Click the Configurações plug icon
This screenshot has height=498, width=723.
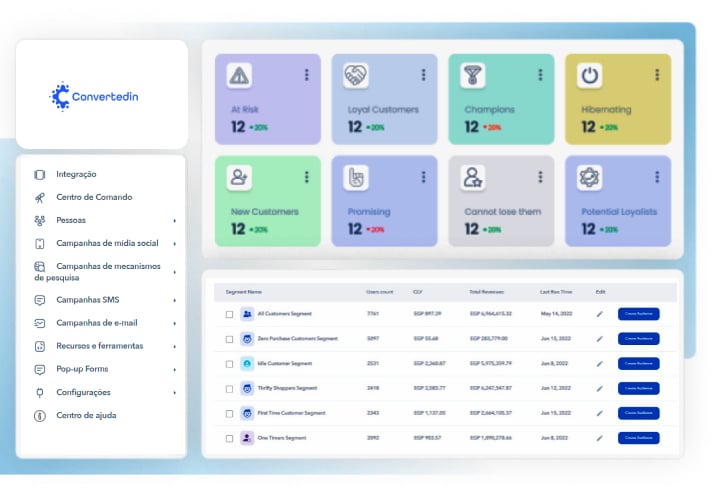[40, 392]
